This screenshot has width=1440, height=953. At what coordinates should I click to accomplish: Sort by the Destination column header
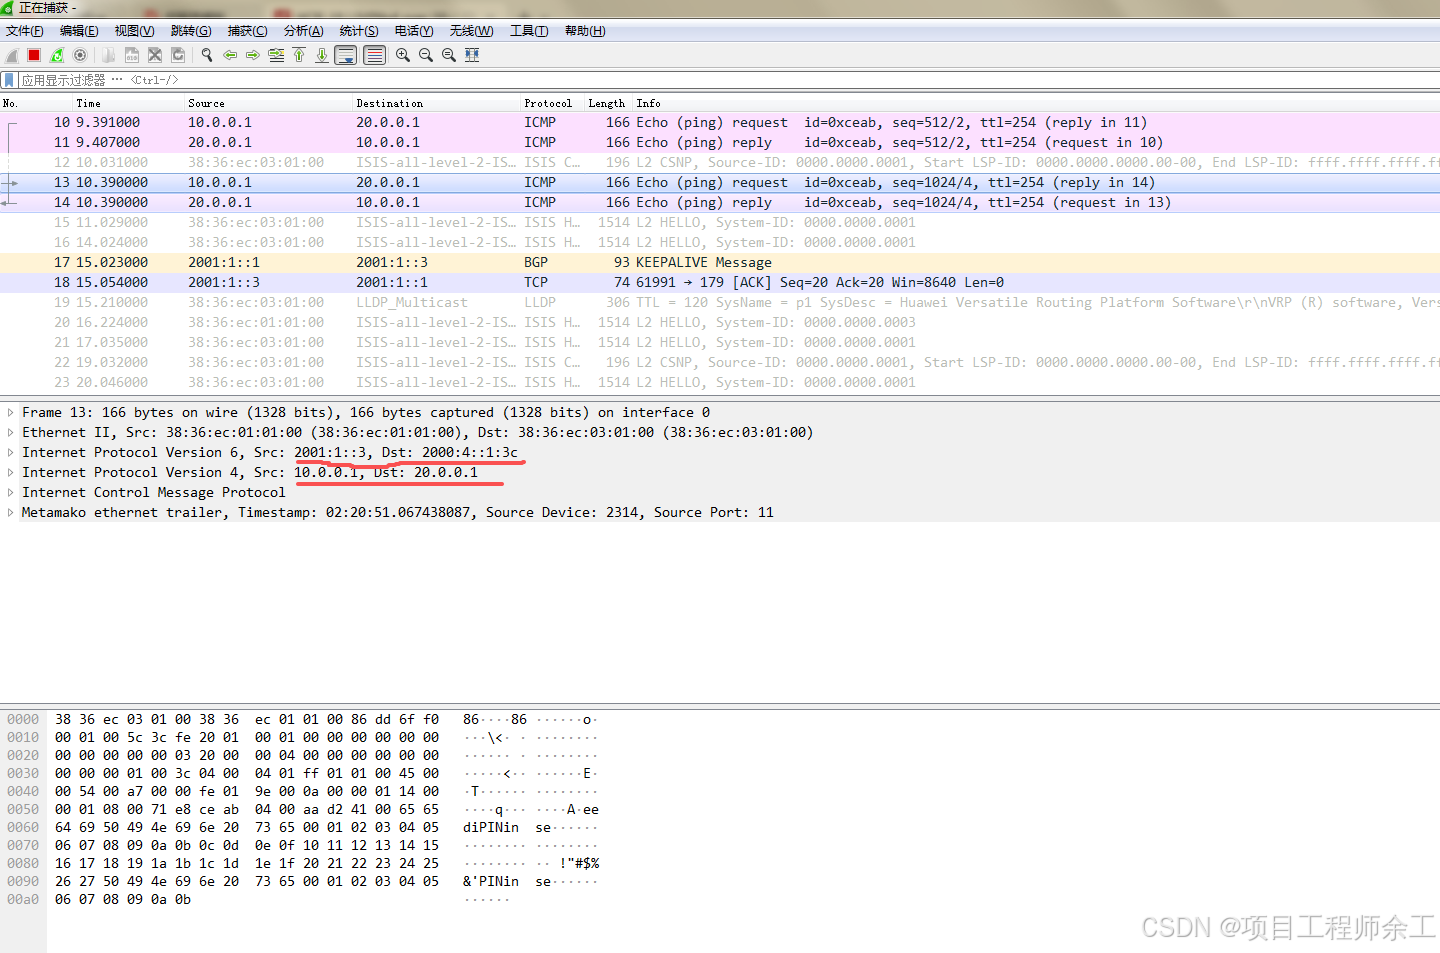pyautogui.click(x=436, y=103)
